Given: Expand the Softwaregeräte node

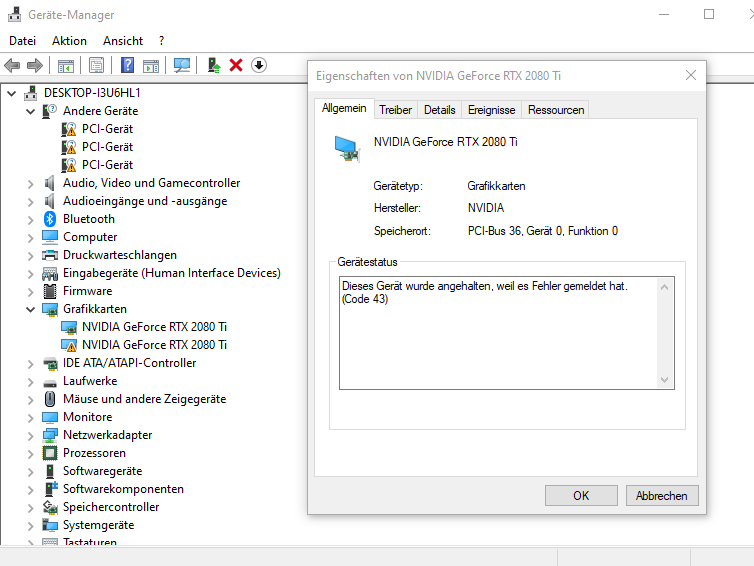Looking at the screenshot, I should [x=31, y=471].
